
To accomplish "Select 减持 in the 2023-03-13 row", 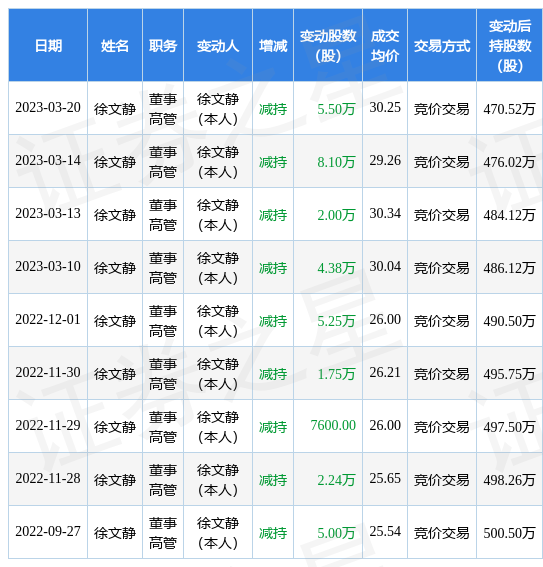I will coord(273,215).
